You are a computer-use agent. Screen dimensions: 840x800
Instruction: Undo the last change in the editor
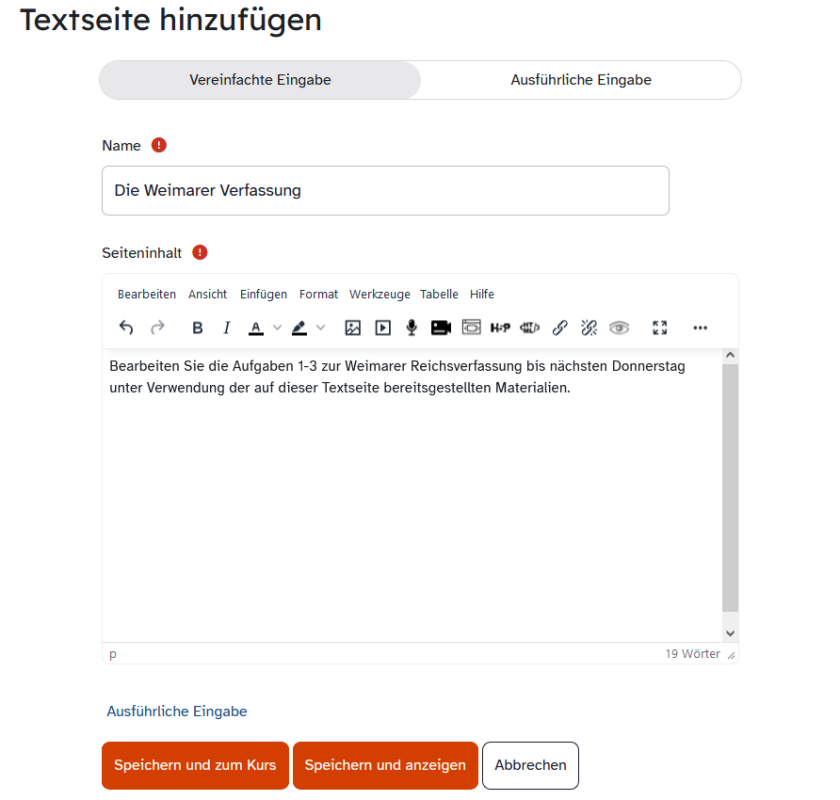[125, 327]
